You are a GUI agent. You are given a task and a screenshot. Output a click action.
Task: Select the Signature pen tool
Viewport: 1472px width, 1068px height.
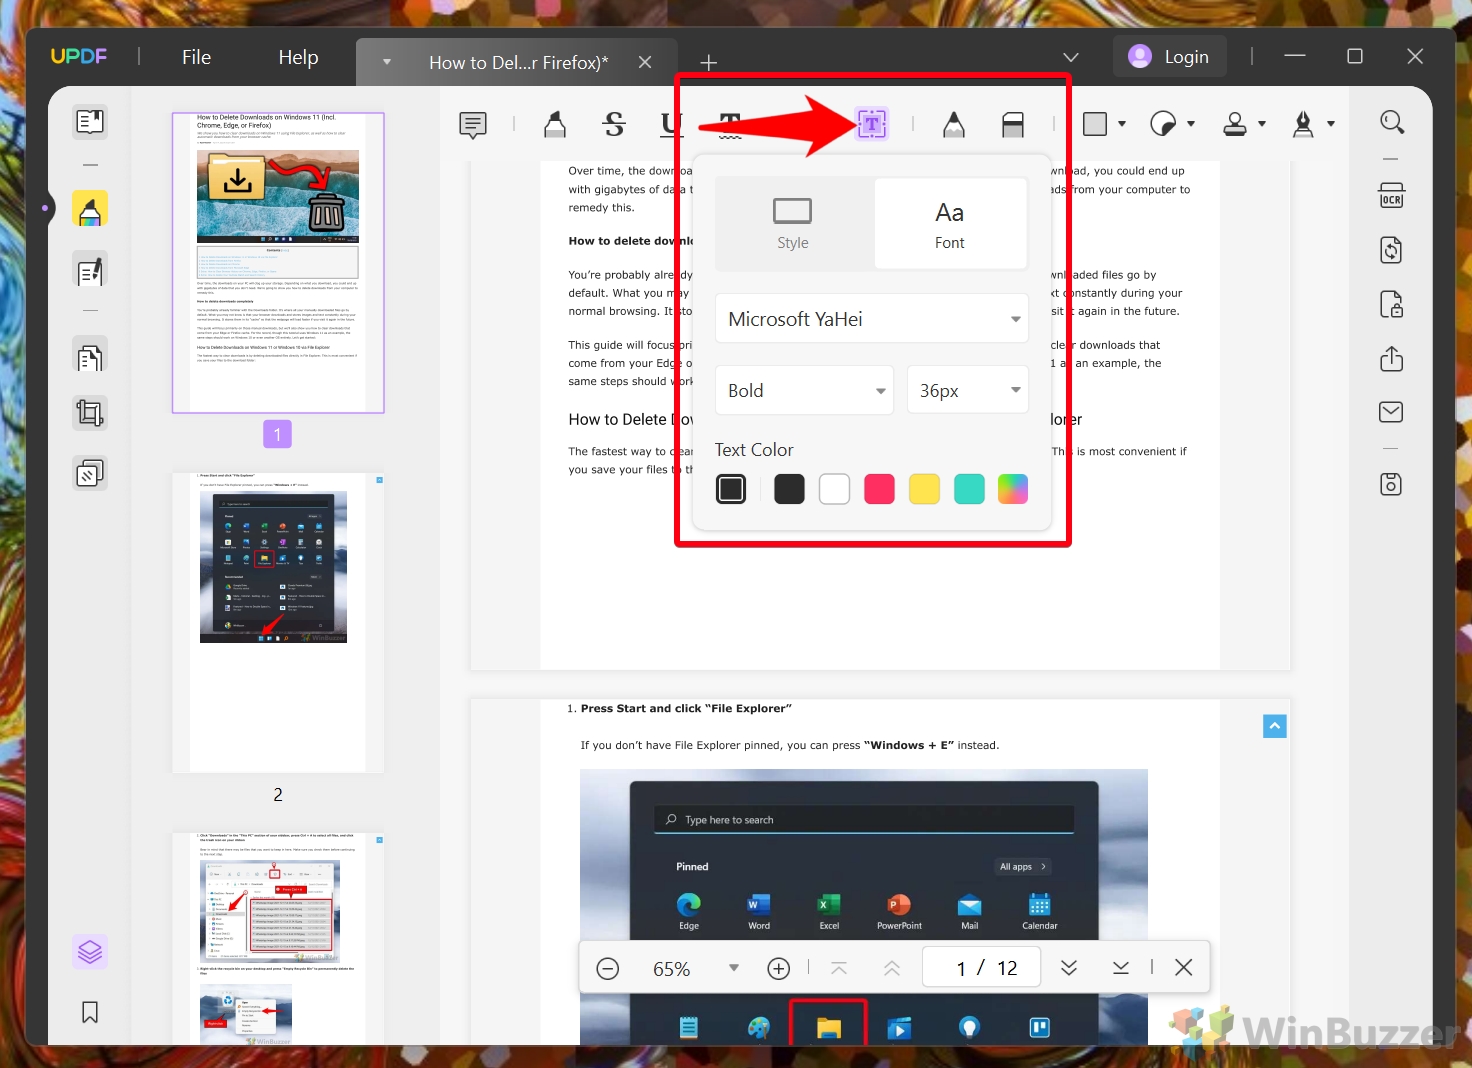1303,124
